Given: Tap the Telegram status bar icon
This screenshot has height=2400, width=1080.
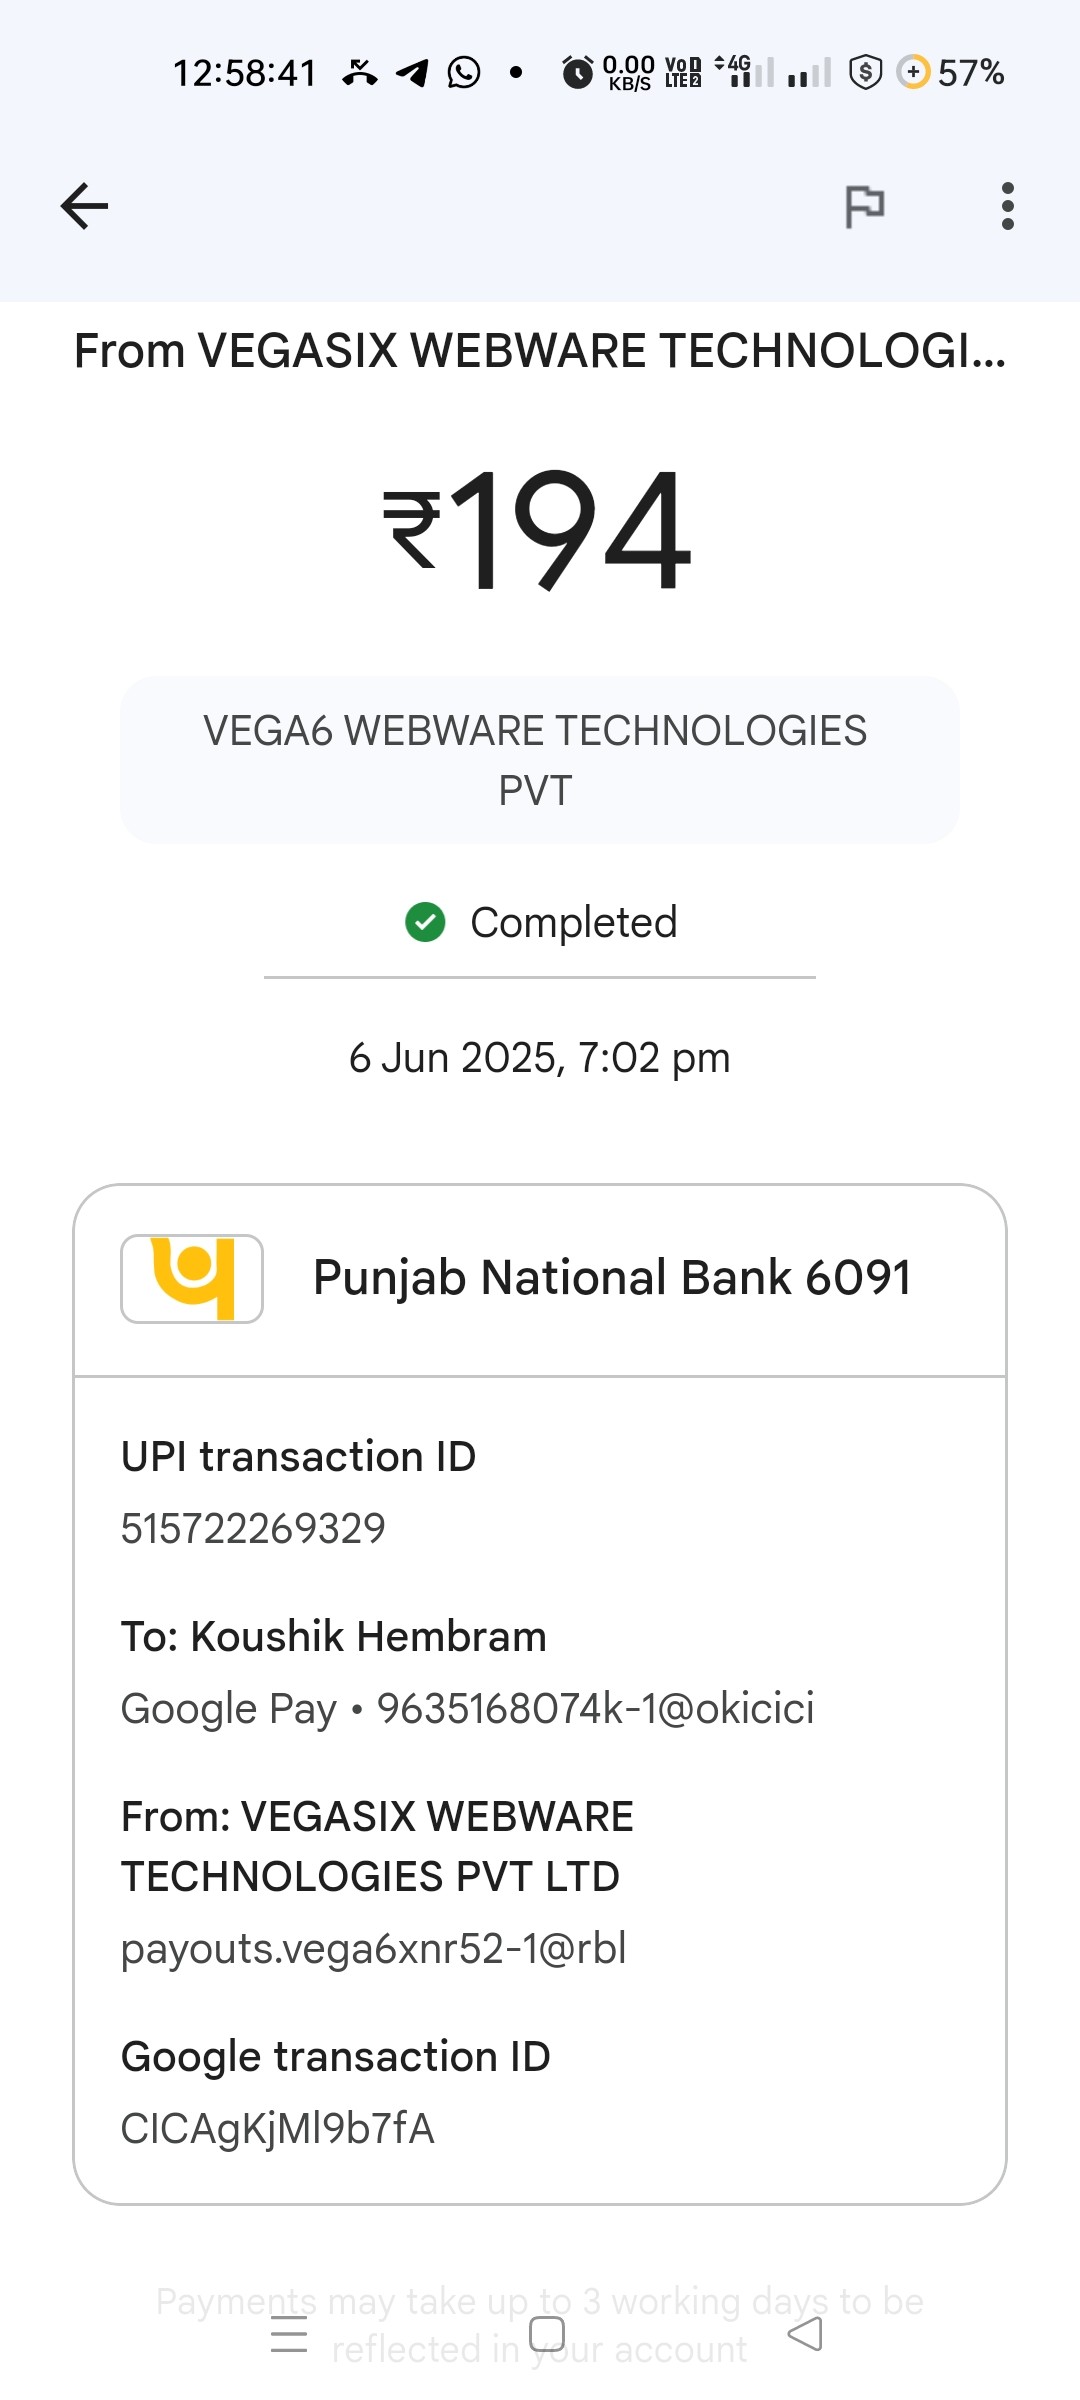Looking at the screenshot, I should pyautogui.click(x=412, y=72).
